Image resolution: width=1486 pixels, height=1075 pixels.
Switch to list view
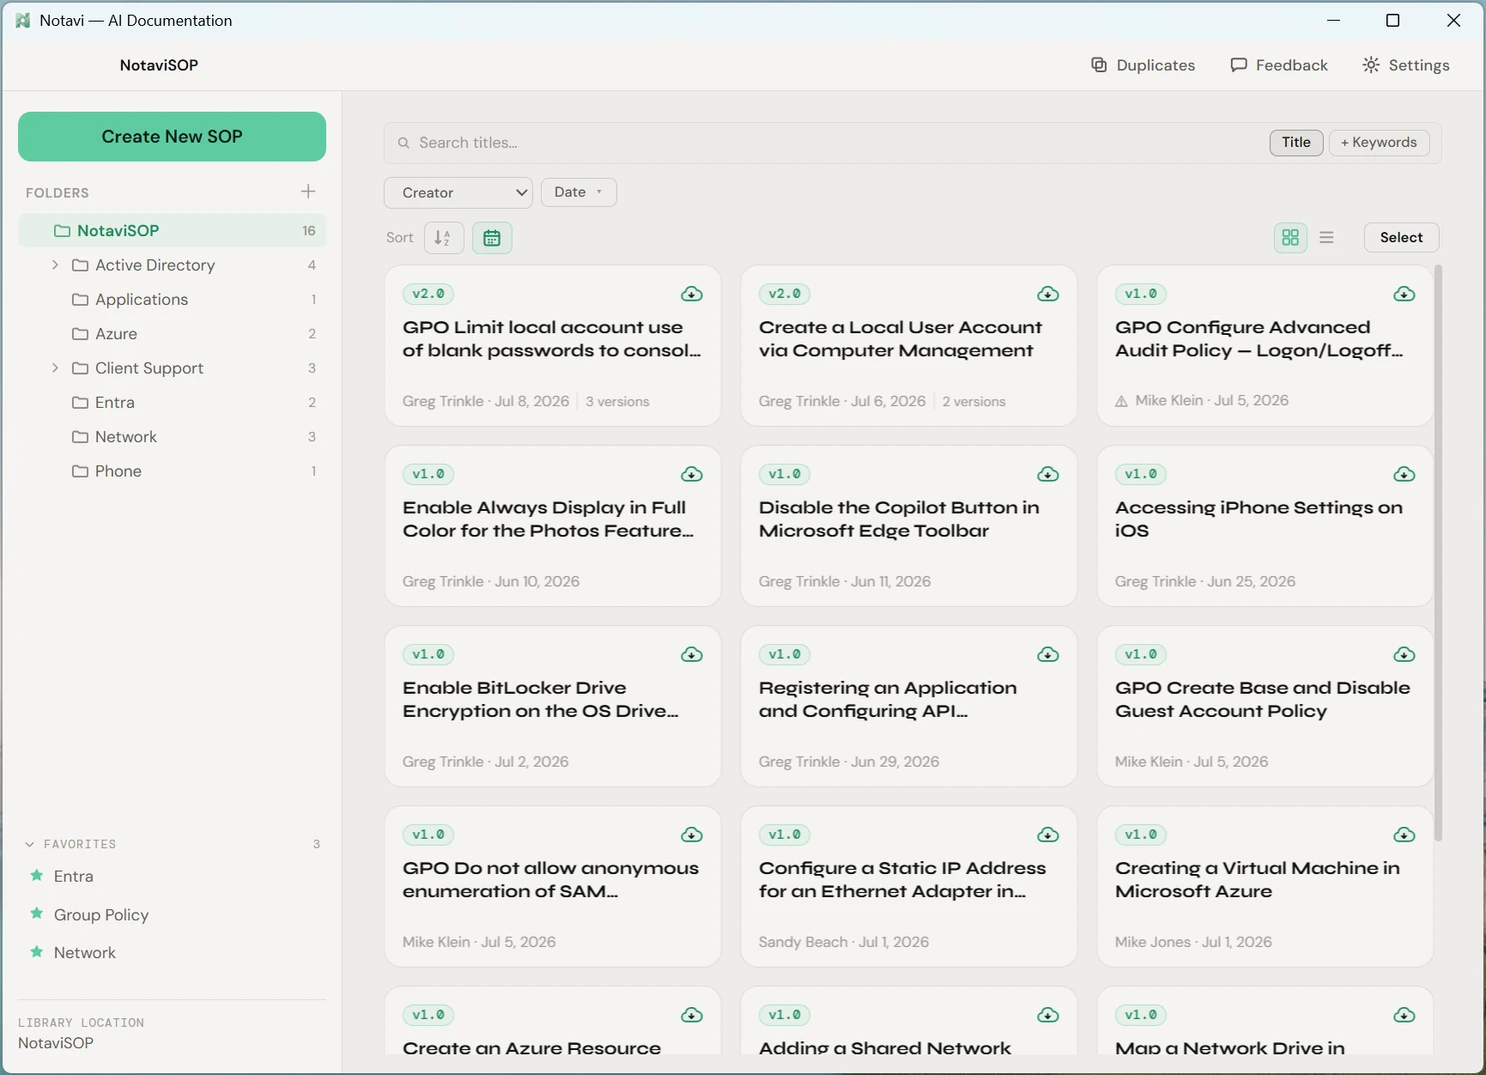(1326, 237)
